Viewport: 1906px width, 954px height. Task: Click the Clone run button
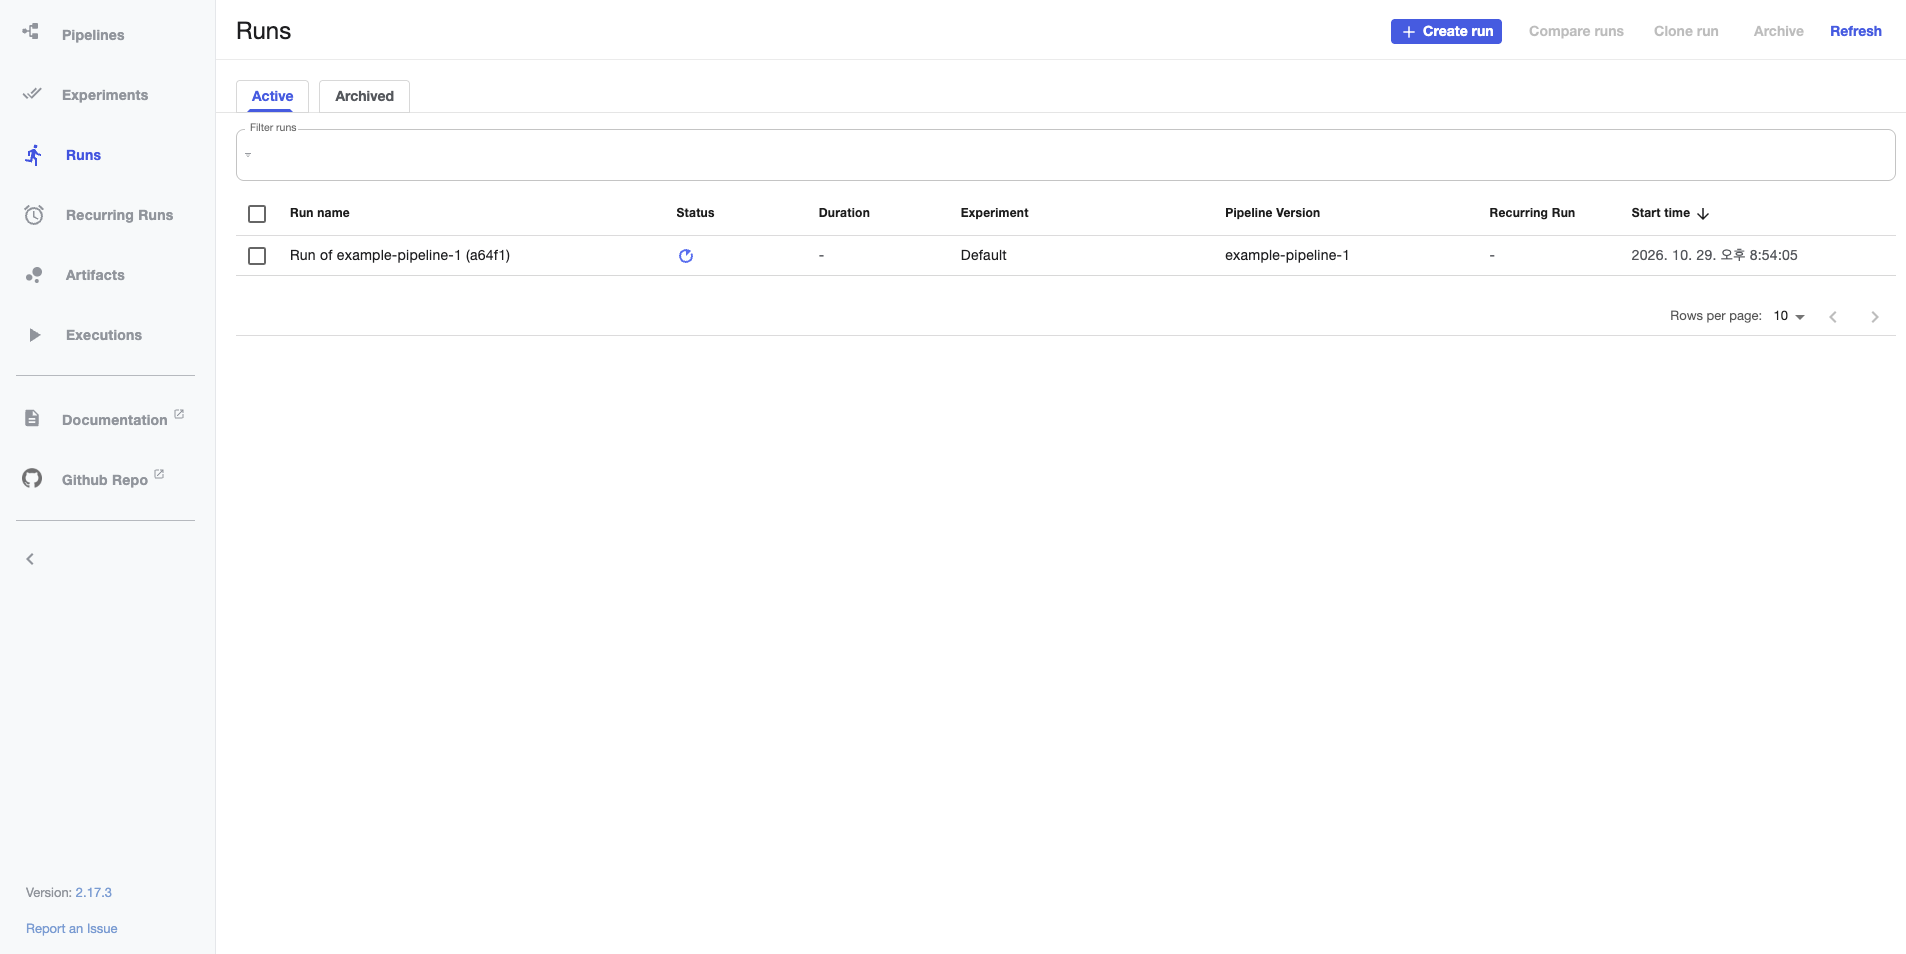point(1686,31)
